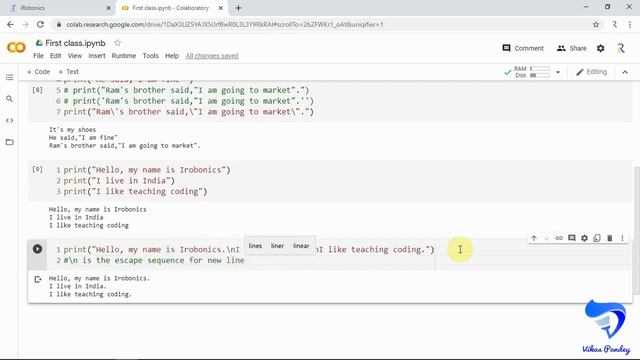Copy link to the selected cell

[559, 238]
